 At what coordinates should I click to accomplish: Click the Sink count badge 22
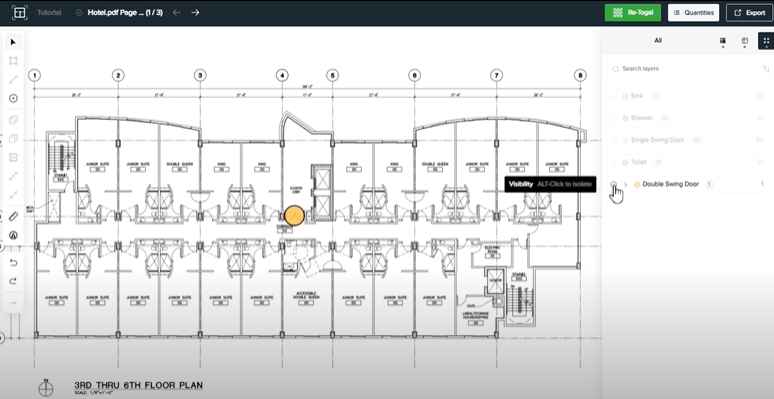pyautogui.click(x=656, y=96)
